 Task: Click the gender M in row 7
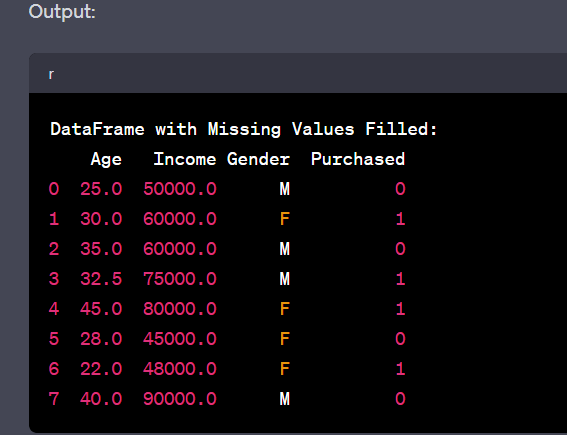click(285, 399)
